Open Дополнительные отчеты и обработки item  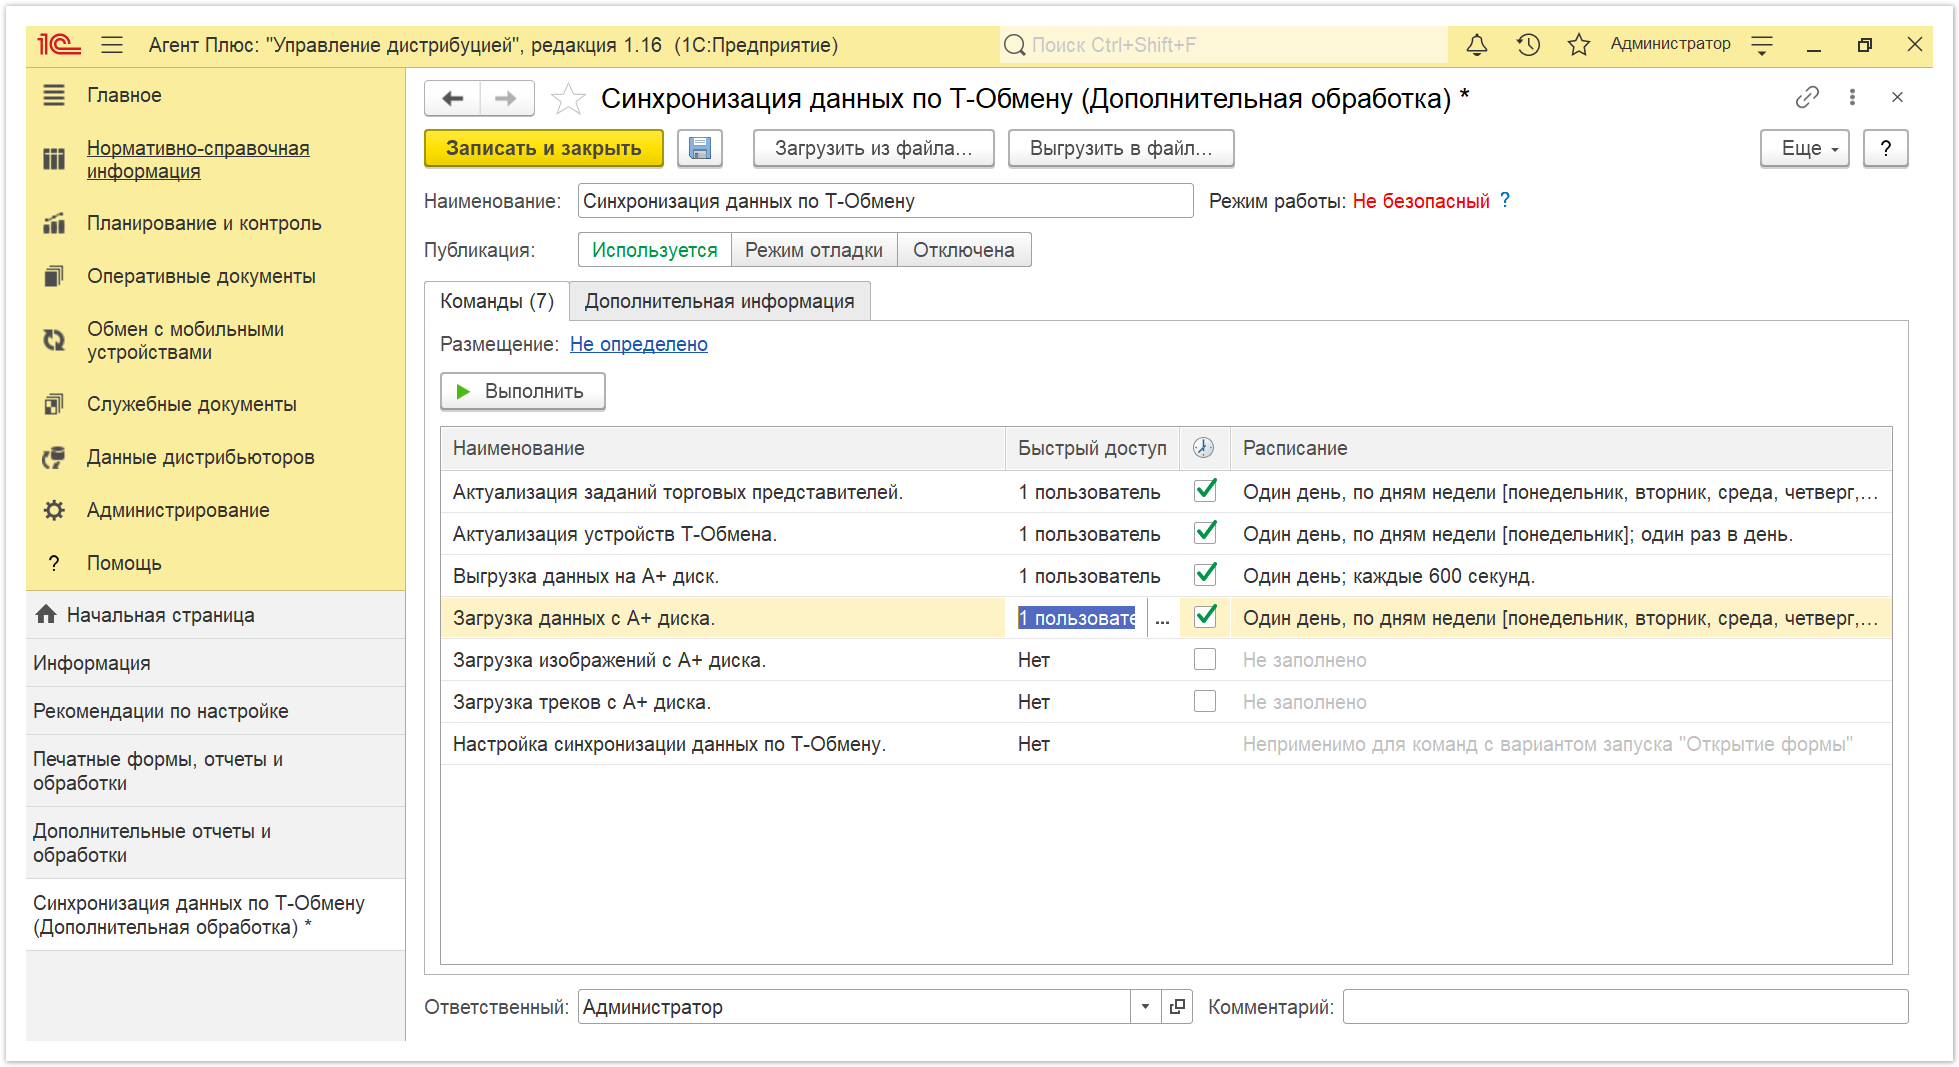click(x=215, y=843)
